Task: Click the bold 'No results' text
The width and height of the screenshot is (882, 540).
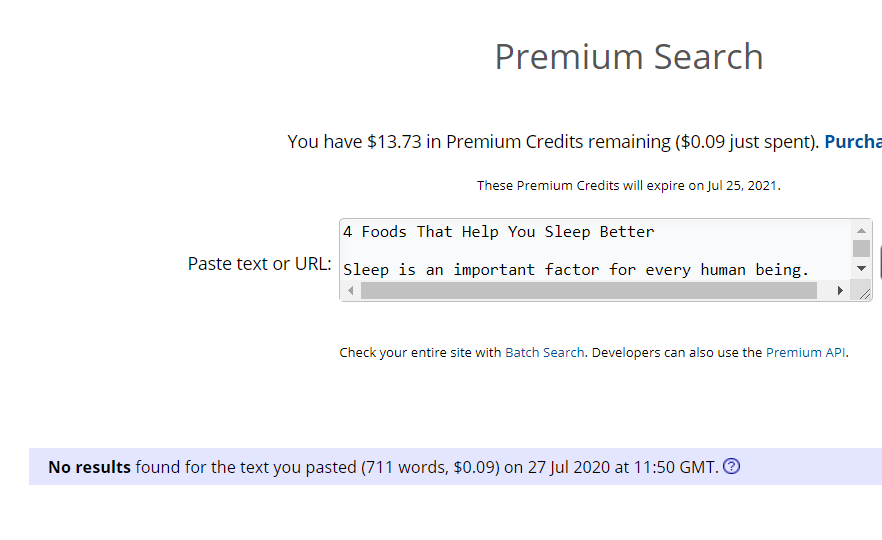Action: coord(89,467)
